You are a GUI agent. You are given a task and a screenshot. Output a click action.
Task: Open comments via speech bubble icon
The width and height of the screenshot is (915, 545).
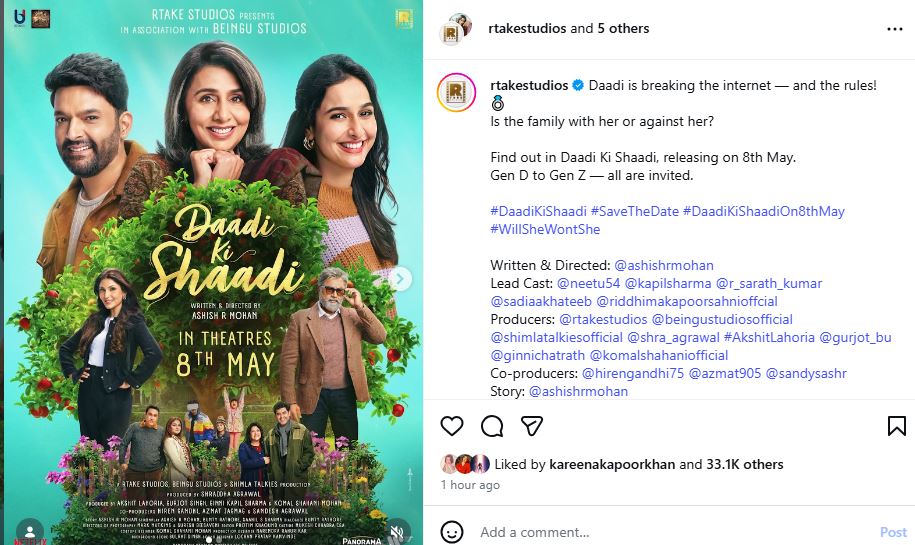(x=492, y=426)
